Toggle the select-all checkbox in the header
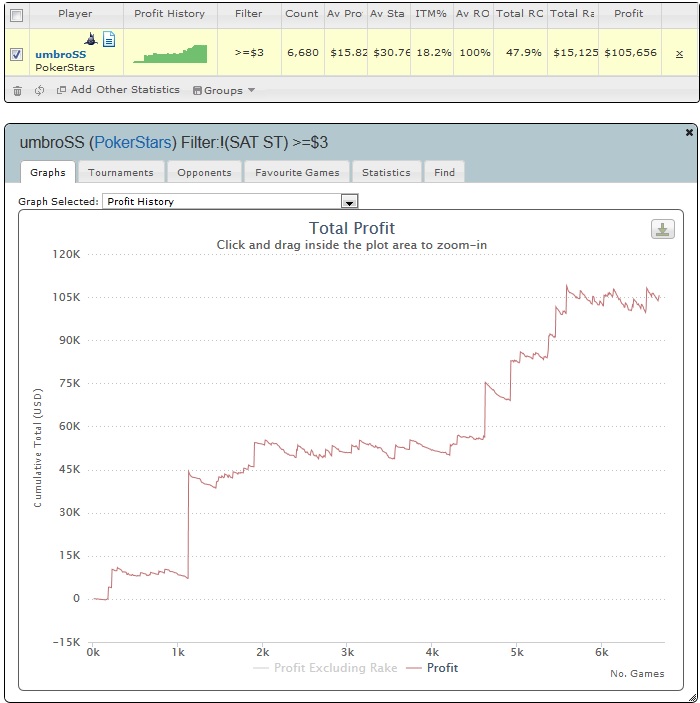 pyautogui.click(x=17, y=16)
